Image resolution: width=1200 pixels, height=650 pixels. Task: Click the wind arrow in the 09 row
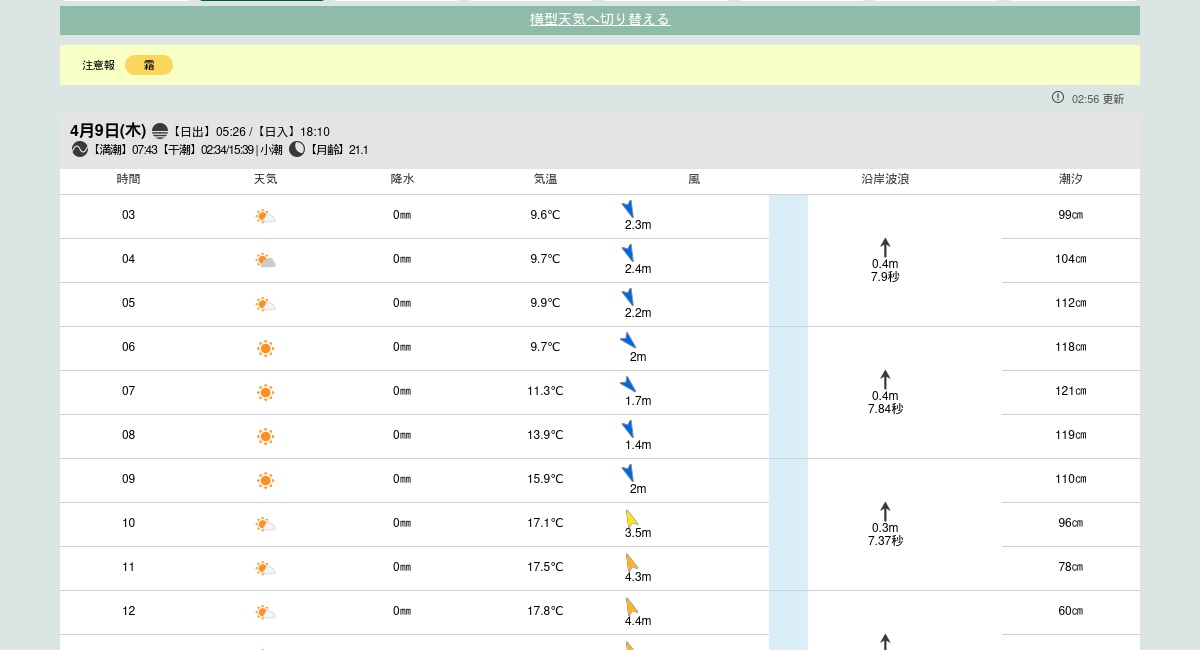click(628, 473)
